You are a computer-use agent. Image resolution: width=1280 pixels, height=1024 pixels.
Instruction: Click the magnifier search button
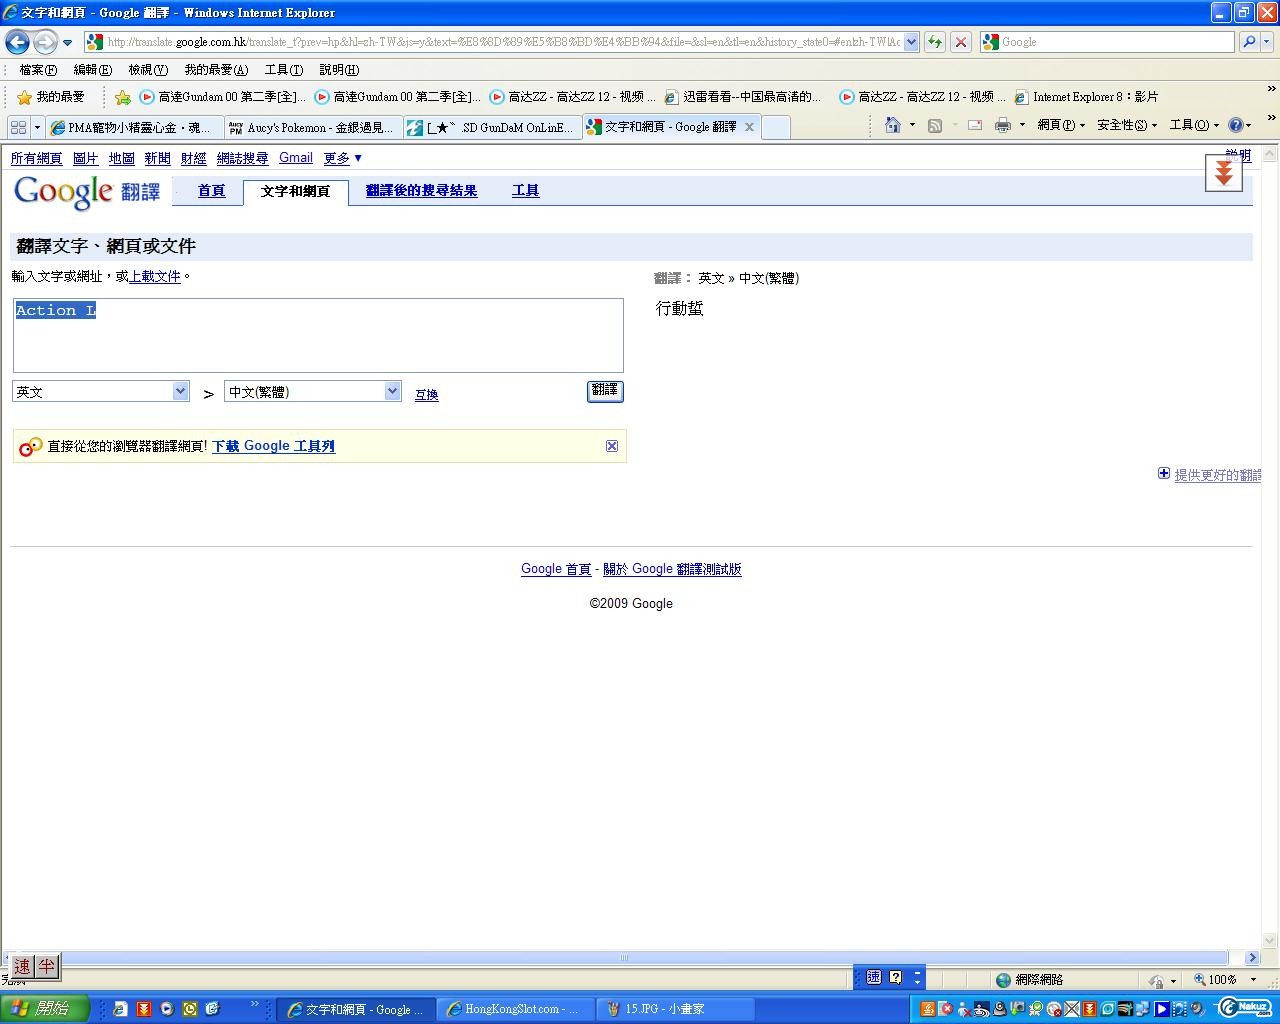[x=1248, y=42]
